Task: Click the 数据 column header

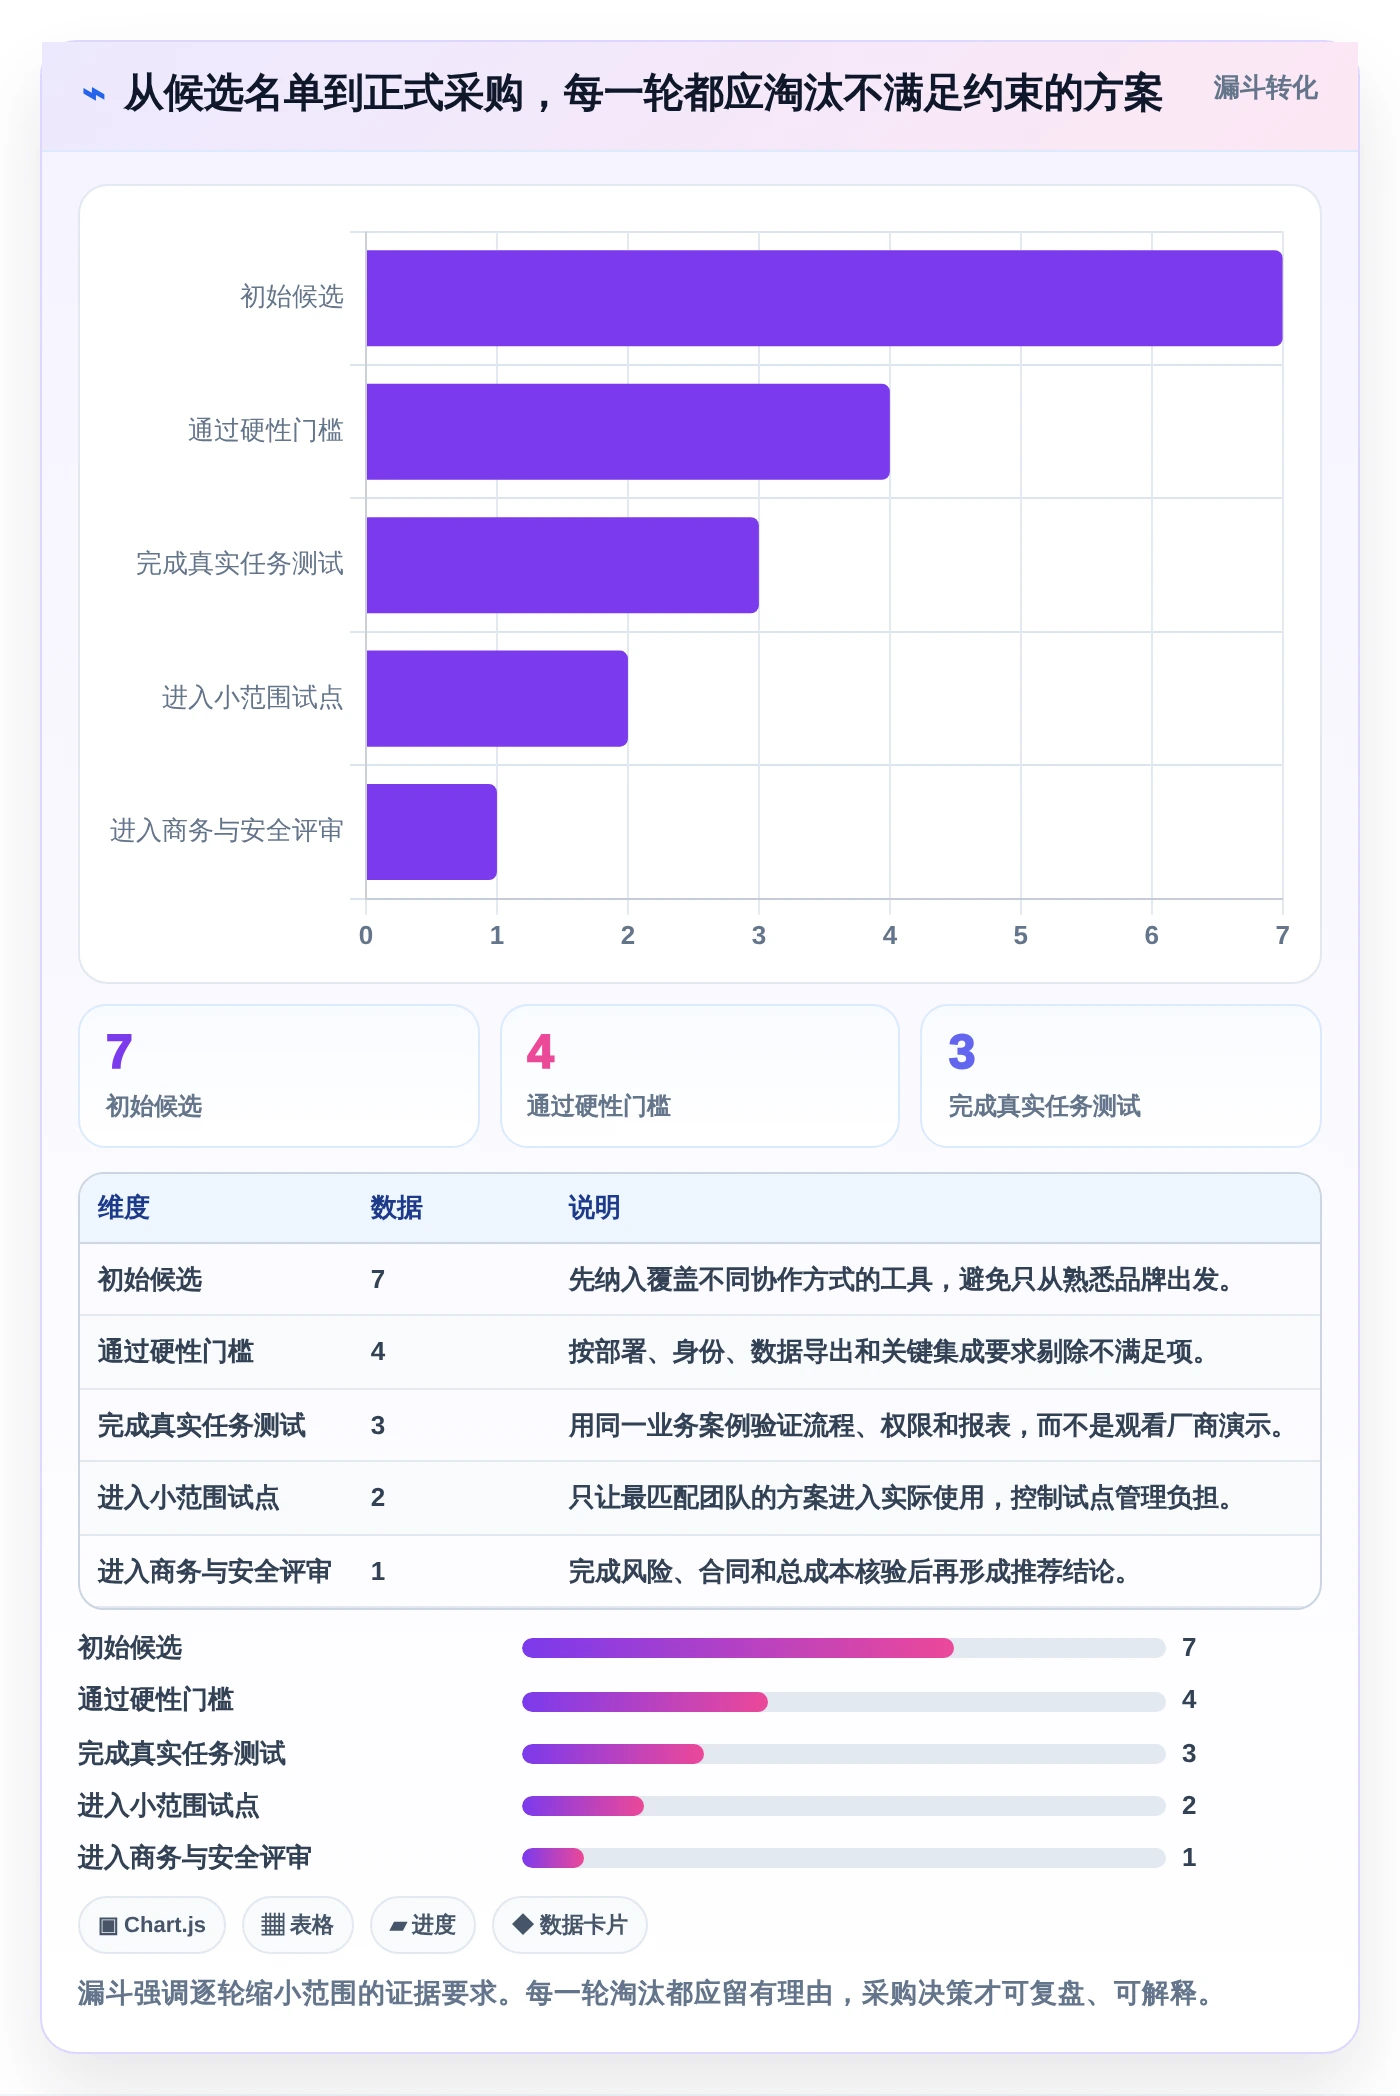Action: 396,1208
